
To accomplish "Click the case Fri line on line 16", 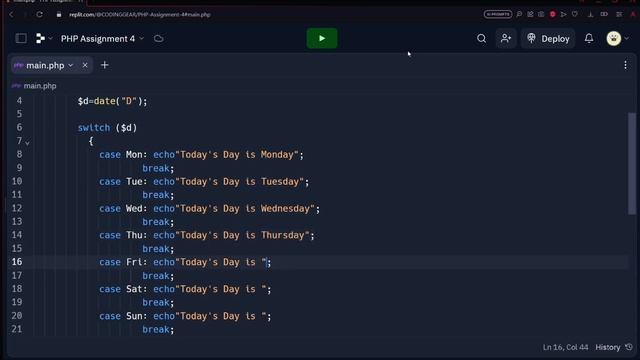I will (185, 262).
